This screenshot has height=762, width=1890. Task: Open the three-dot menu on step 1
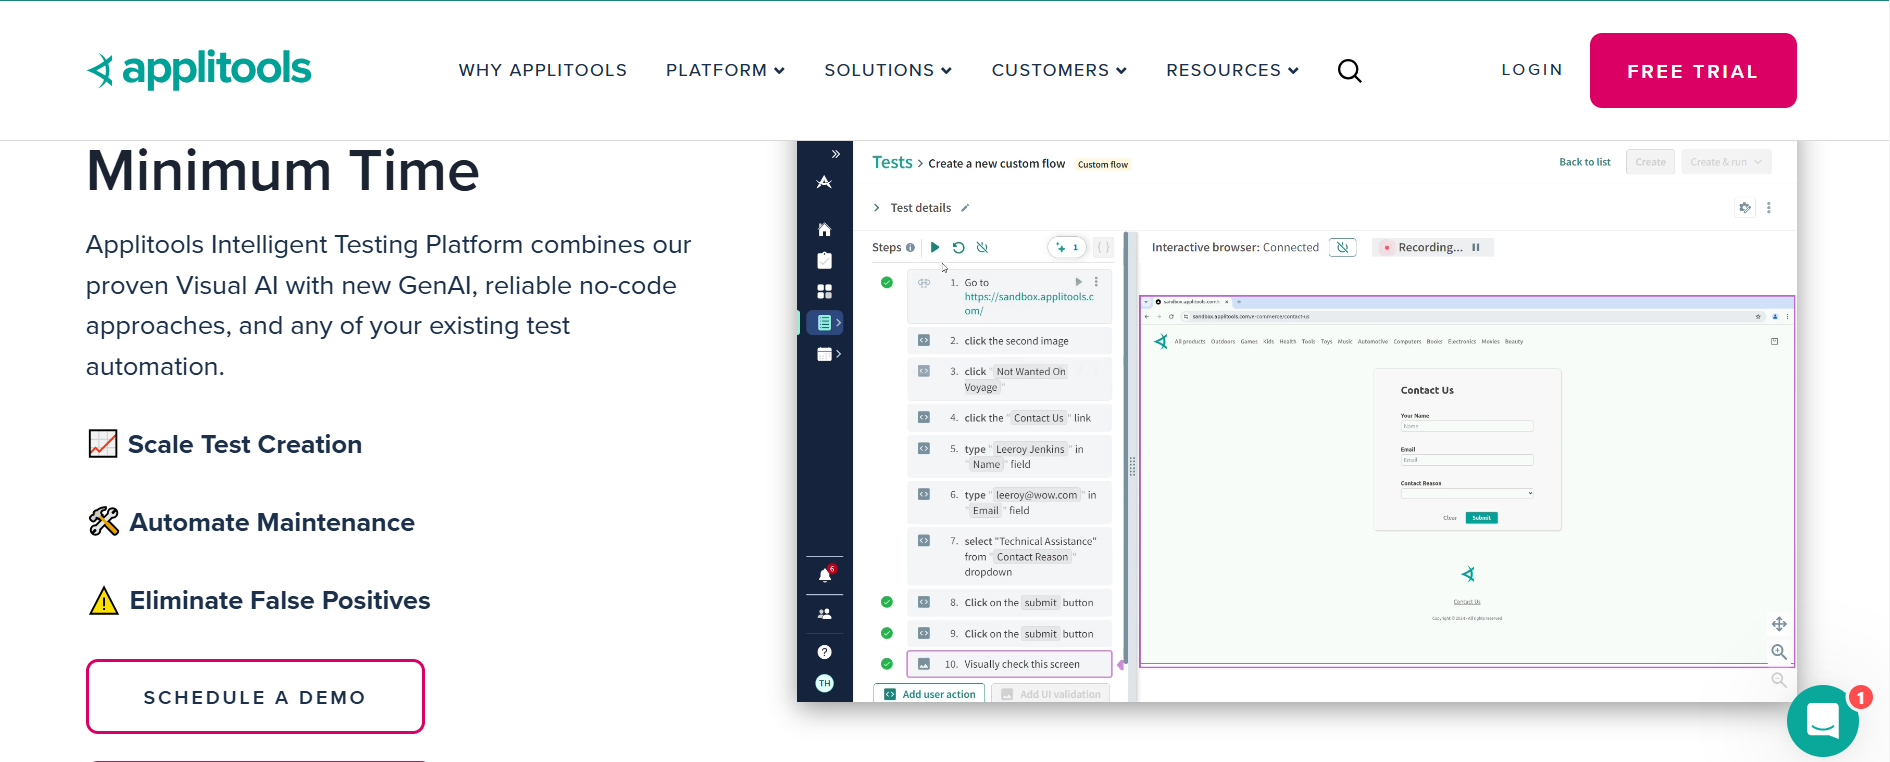tap(1096, 282)
